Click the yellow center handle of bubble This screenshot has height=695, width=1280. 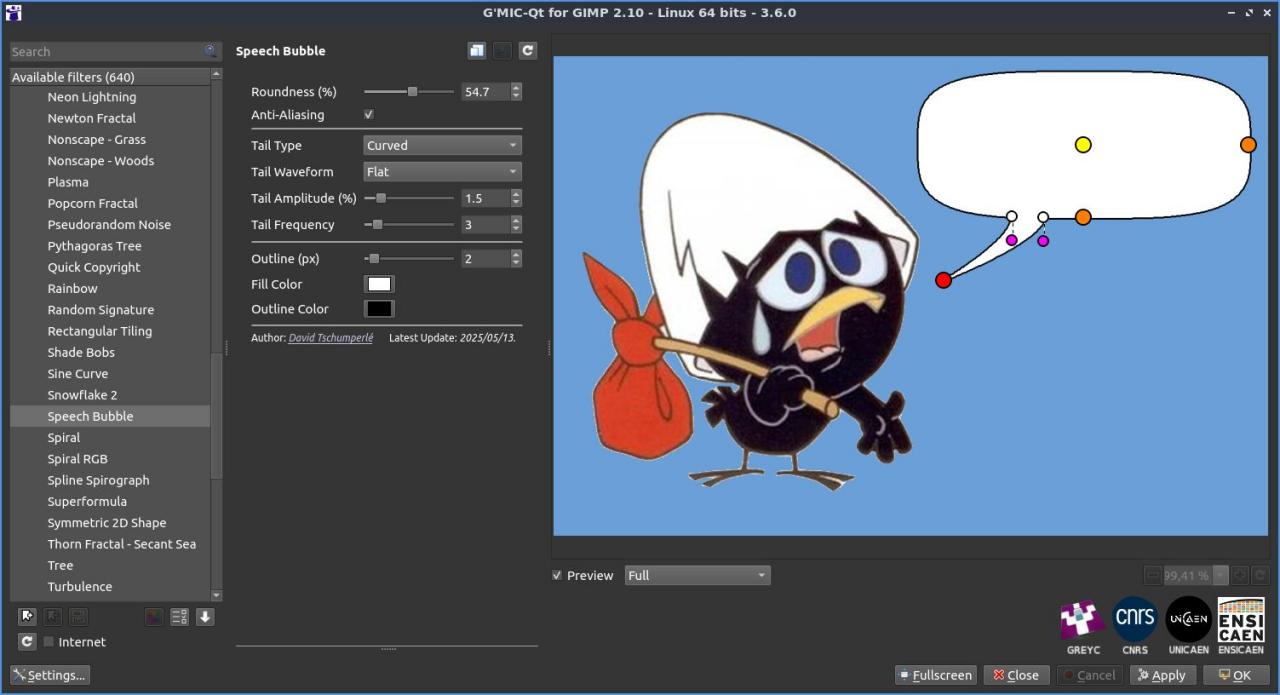pos(1083,145)
